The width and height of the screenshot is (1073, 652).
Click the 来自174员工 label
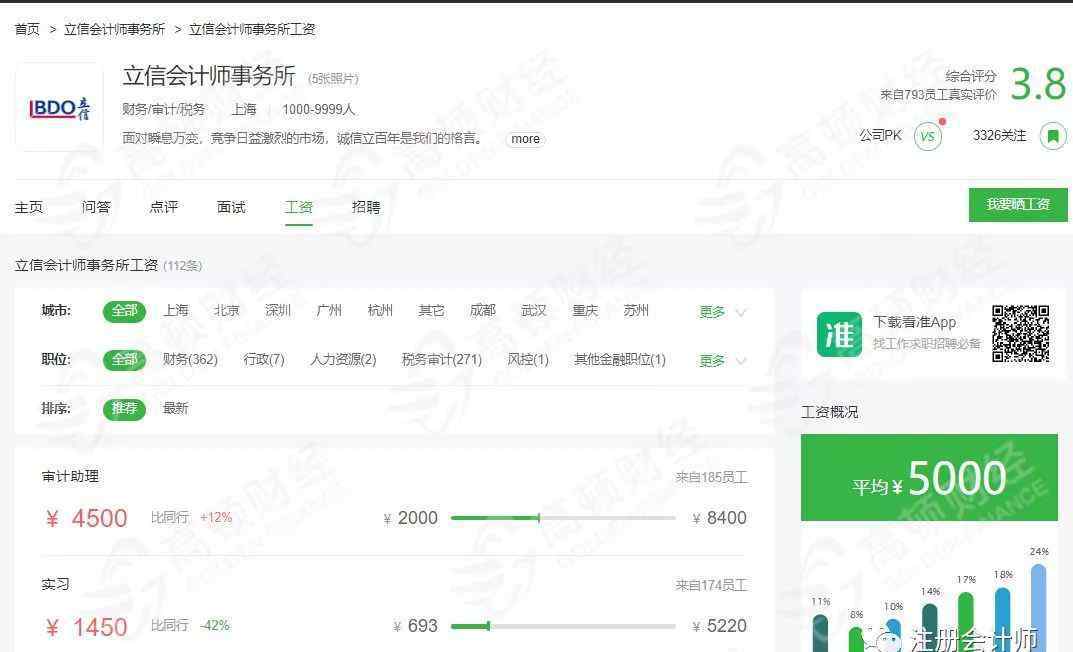click(x=712, y=585)
